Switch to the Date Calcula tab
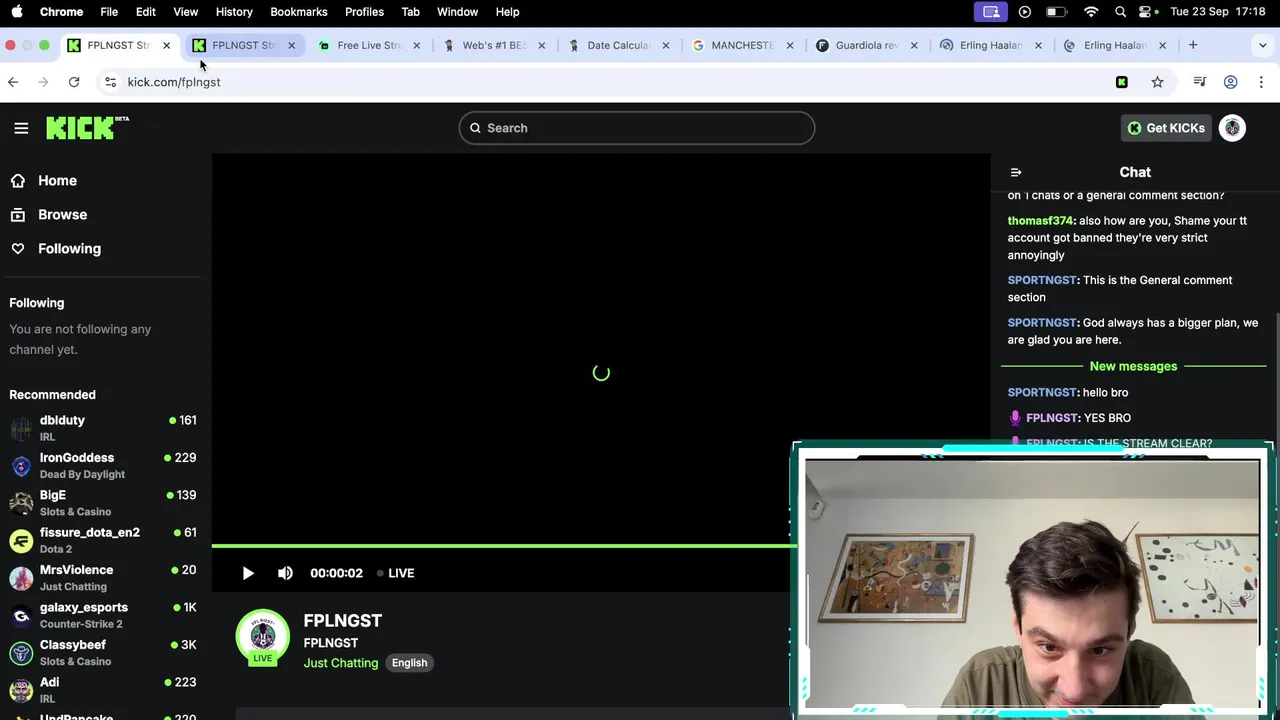 click(x=618, y=45)
